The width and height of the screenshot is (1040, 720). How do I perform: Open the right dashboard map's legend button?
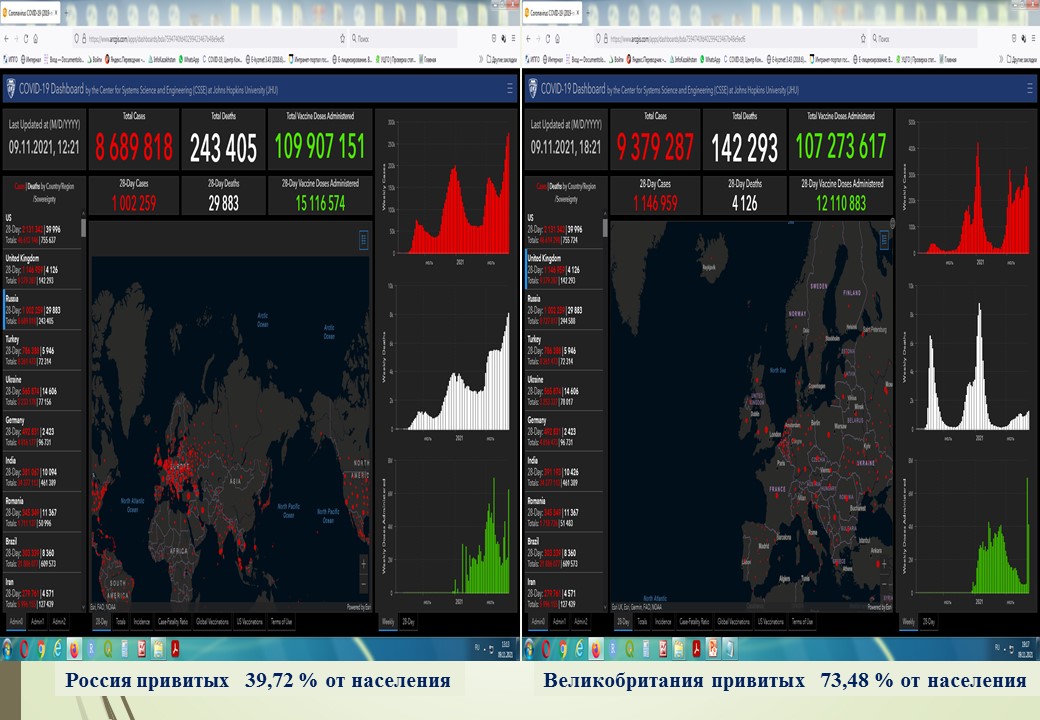pos(884,239)
